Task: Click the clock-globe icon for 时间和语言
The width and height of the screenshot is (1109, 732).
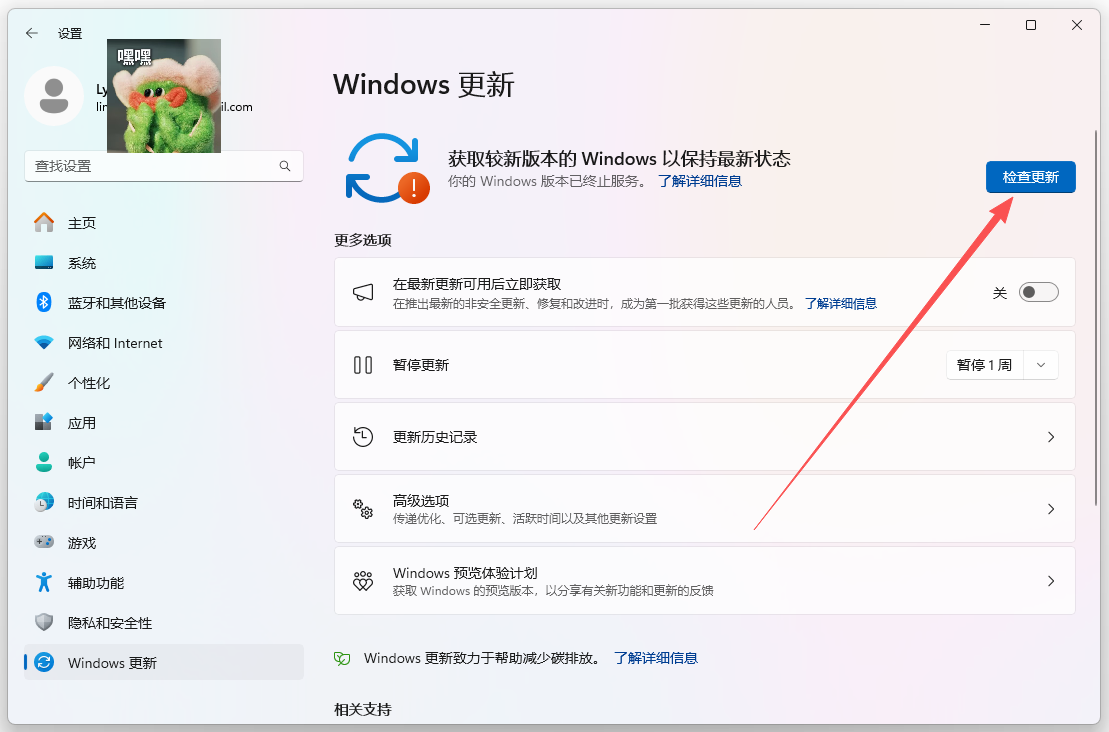Action: [44, 503]
